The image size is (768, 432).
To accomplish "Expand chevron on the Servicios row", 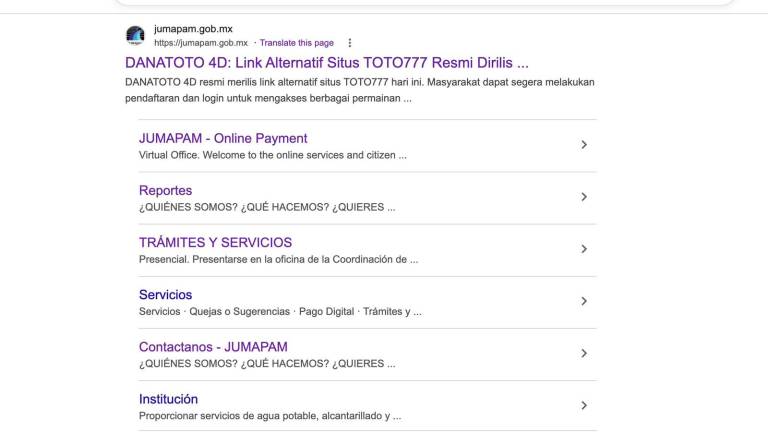I will (x=584, y=301).
